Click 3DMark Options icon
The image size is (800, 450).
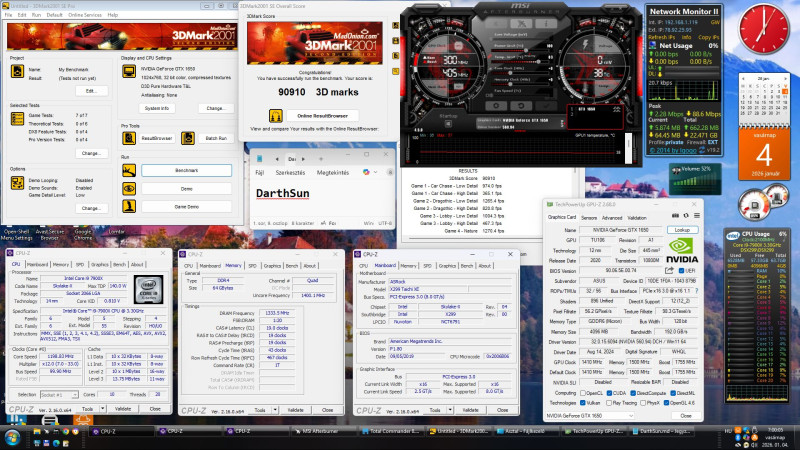(17, 183)
